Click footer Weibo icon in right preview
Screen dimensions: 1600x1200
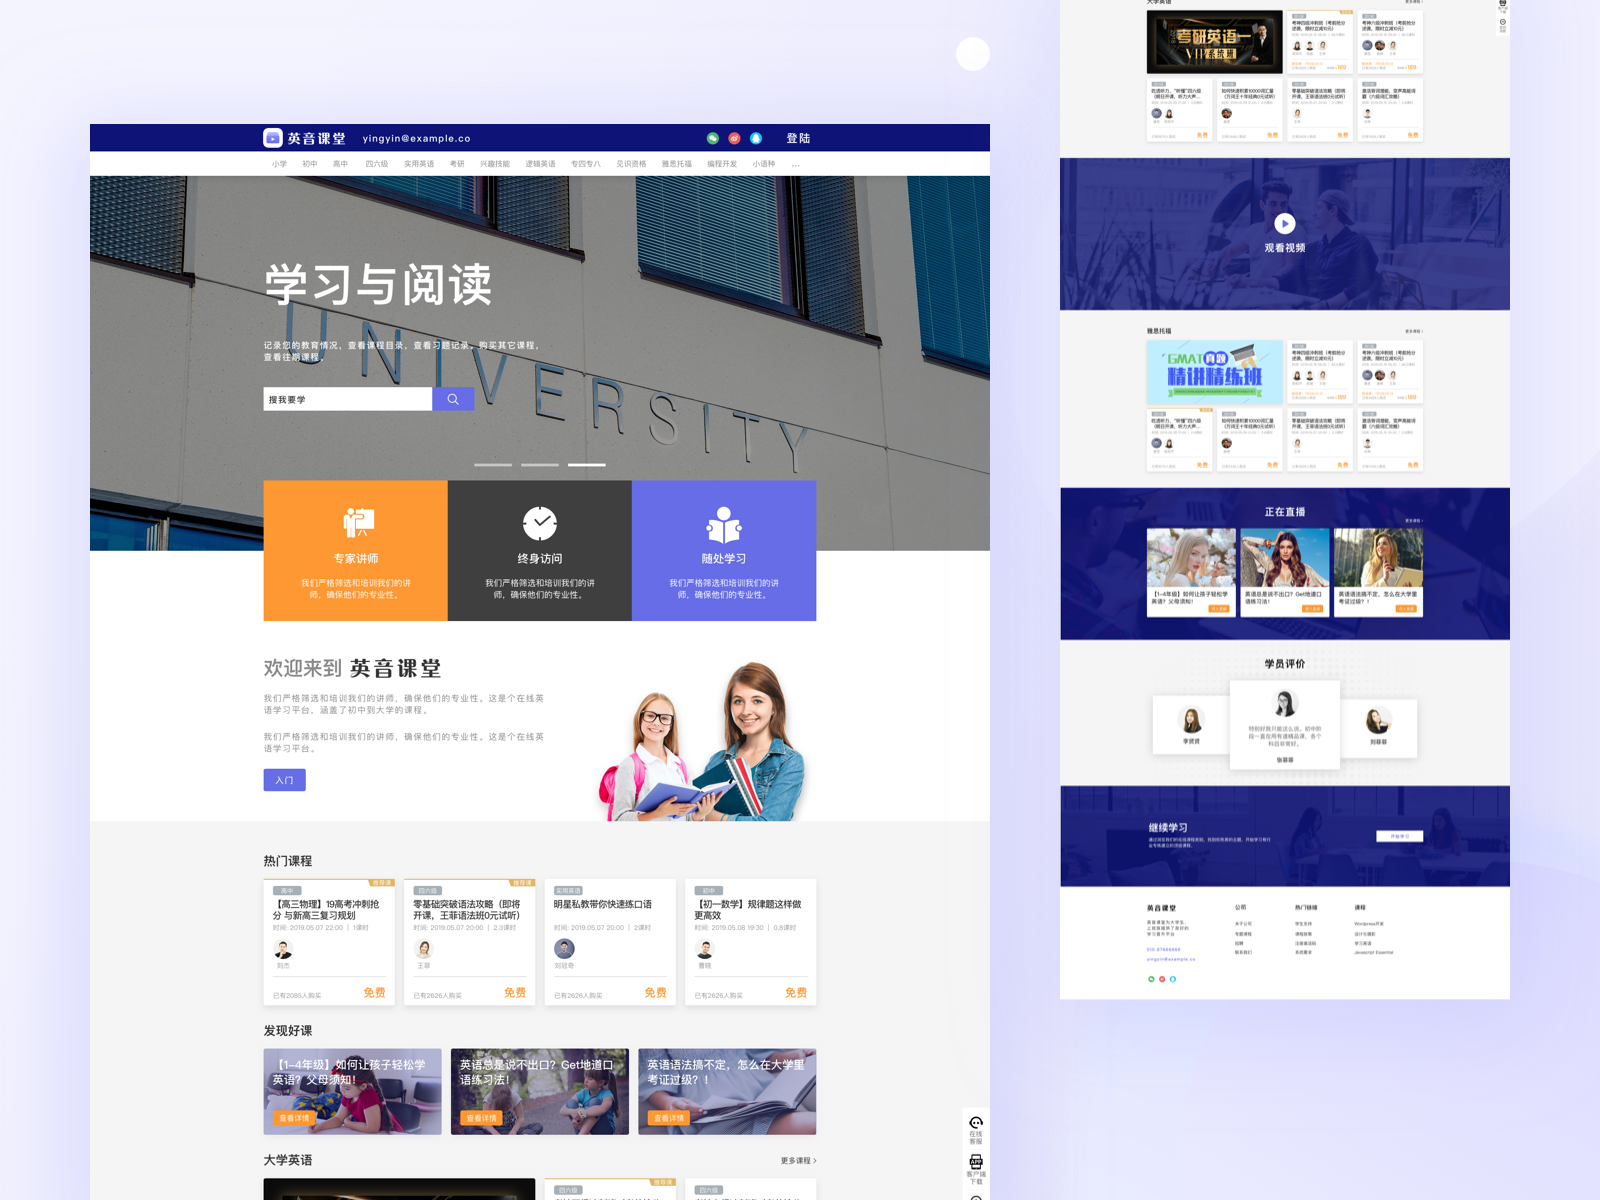(x=1162, y=979)
